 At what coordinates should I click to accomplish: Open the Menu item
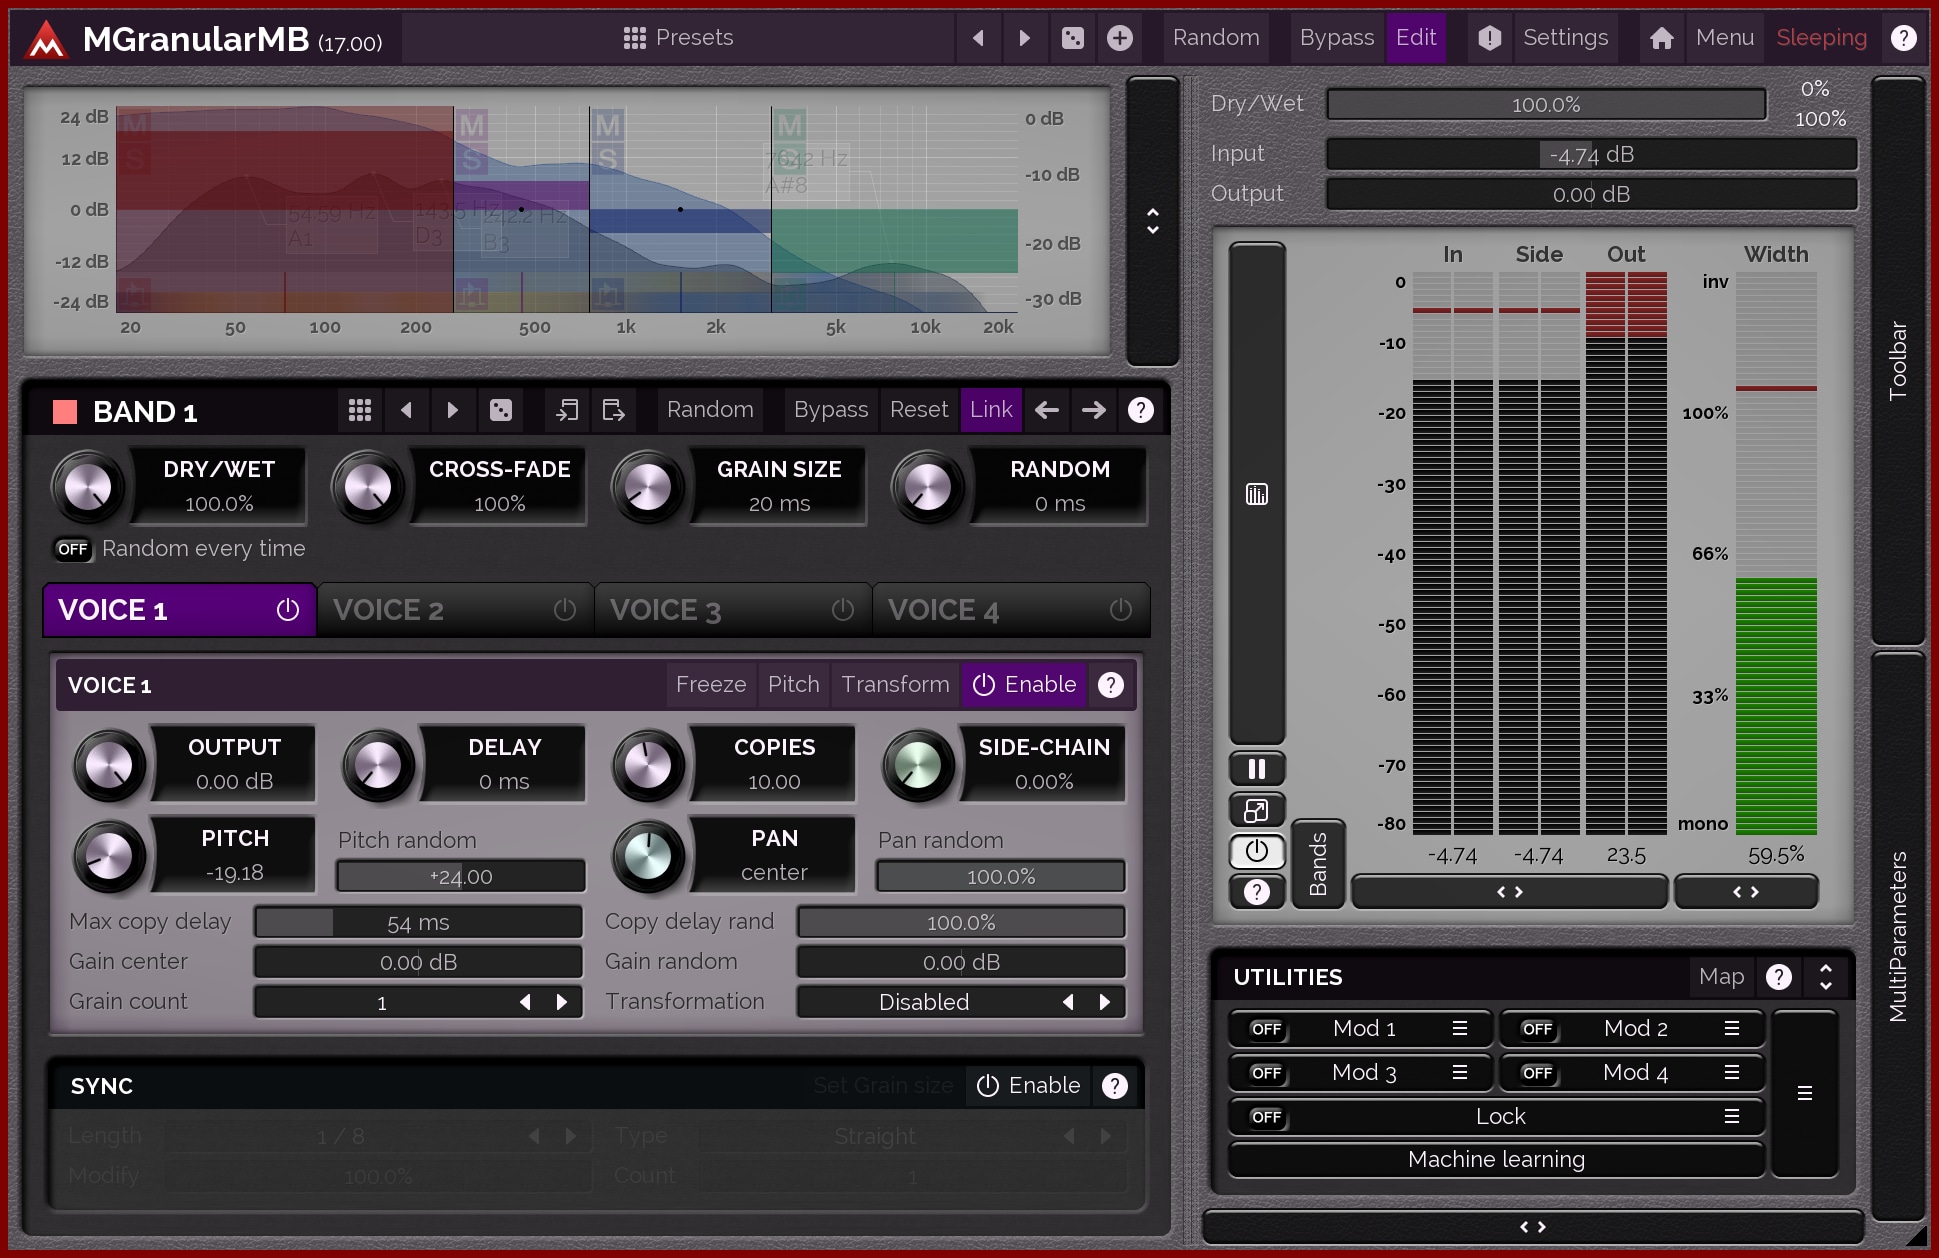click(1724, 38)
